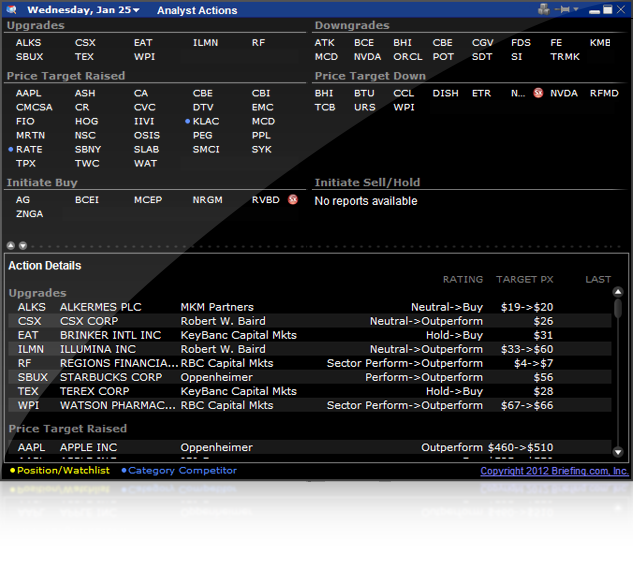Click the LAST column header
633x569 pixels.
coord(598,279)
